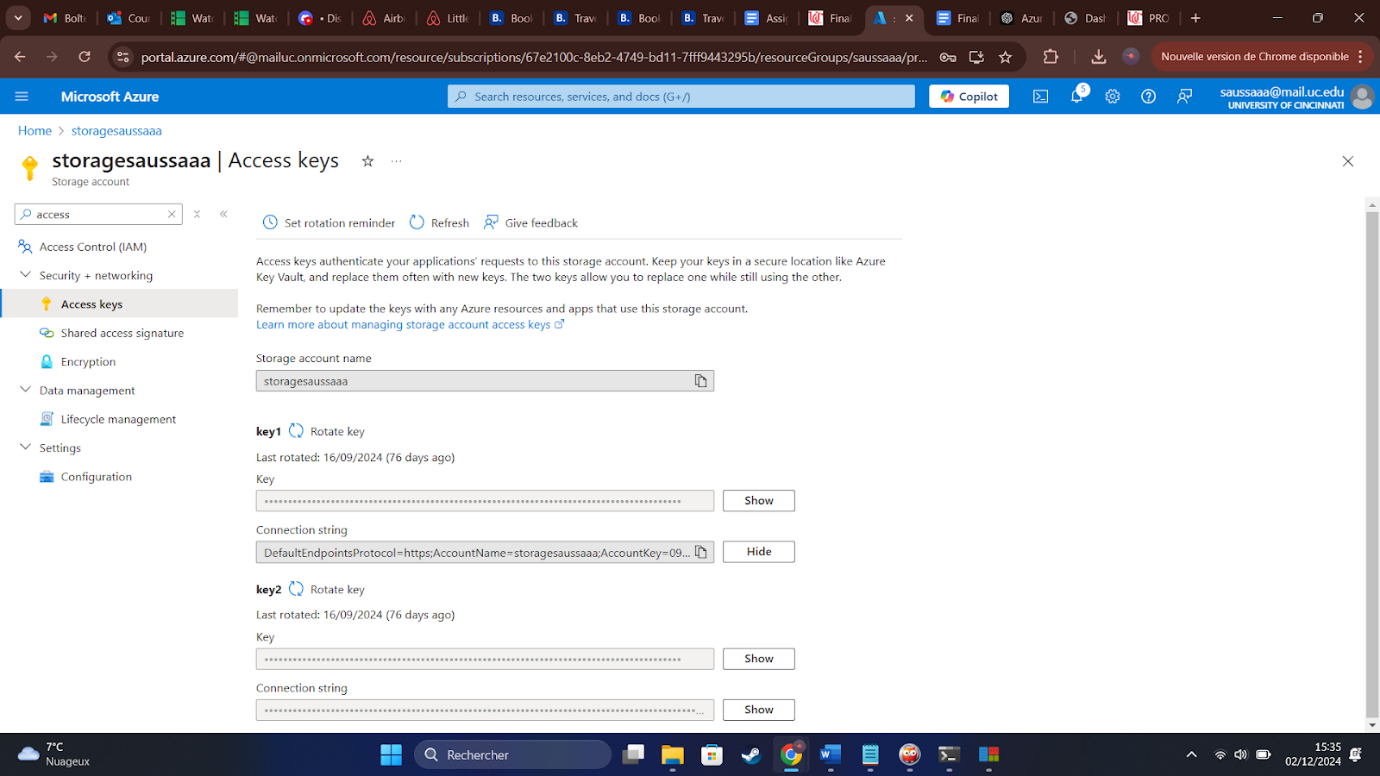
Task: Favorite this page with the star icon
Action: 368,161
